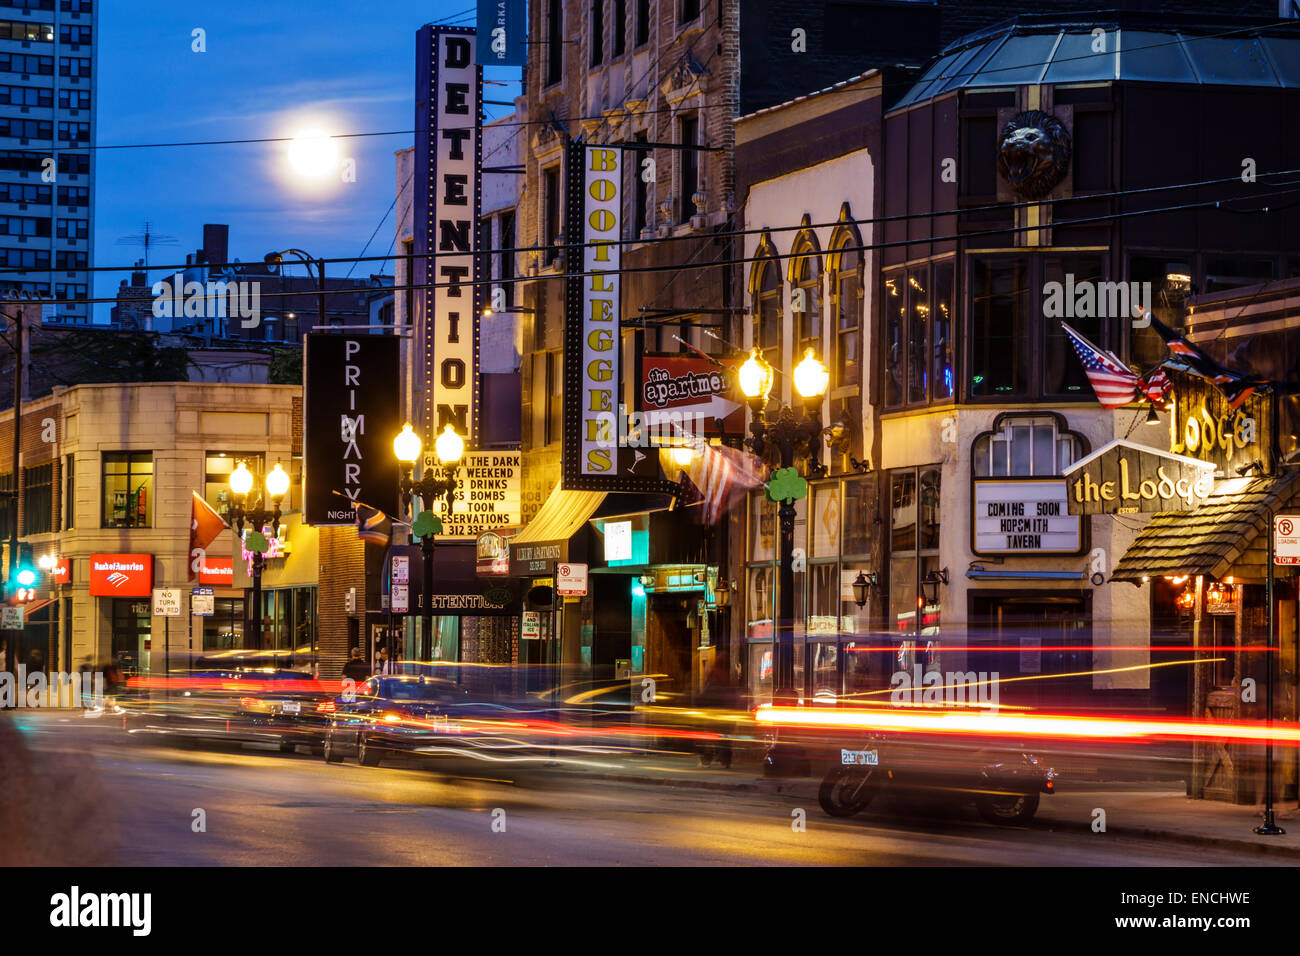Select the black PRIMARY nightclub banner
1300x956 pixels.
352,429
